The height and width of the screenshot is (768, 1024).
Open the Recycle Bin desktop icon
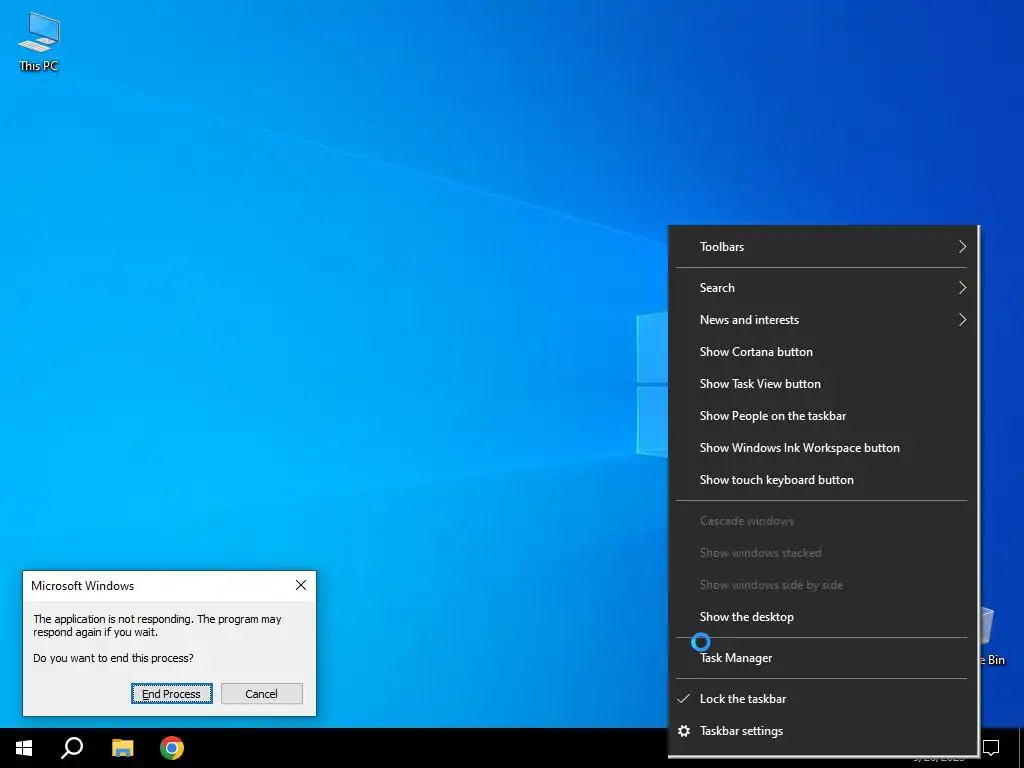[991, 637]
